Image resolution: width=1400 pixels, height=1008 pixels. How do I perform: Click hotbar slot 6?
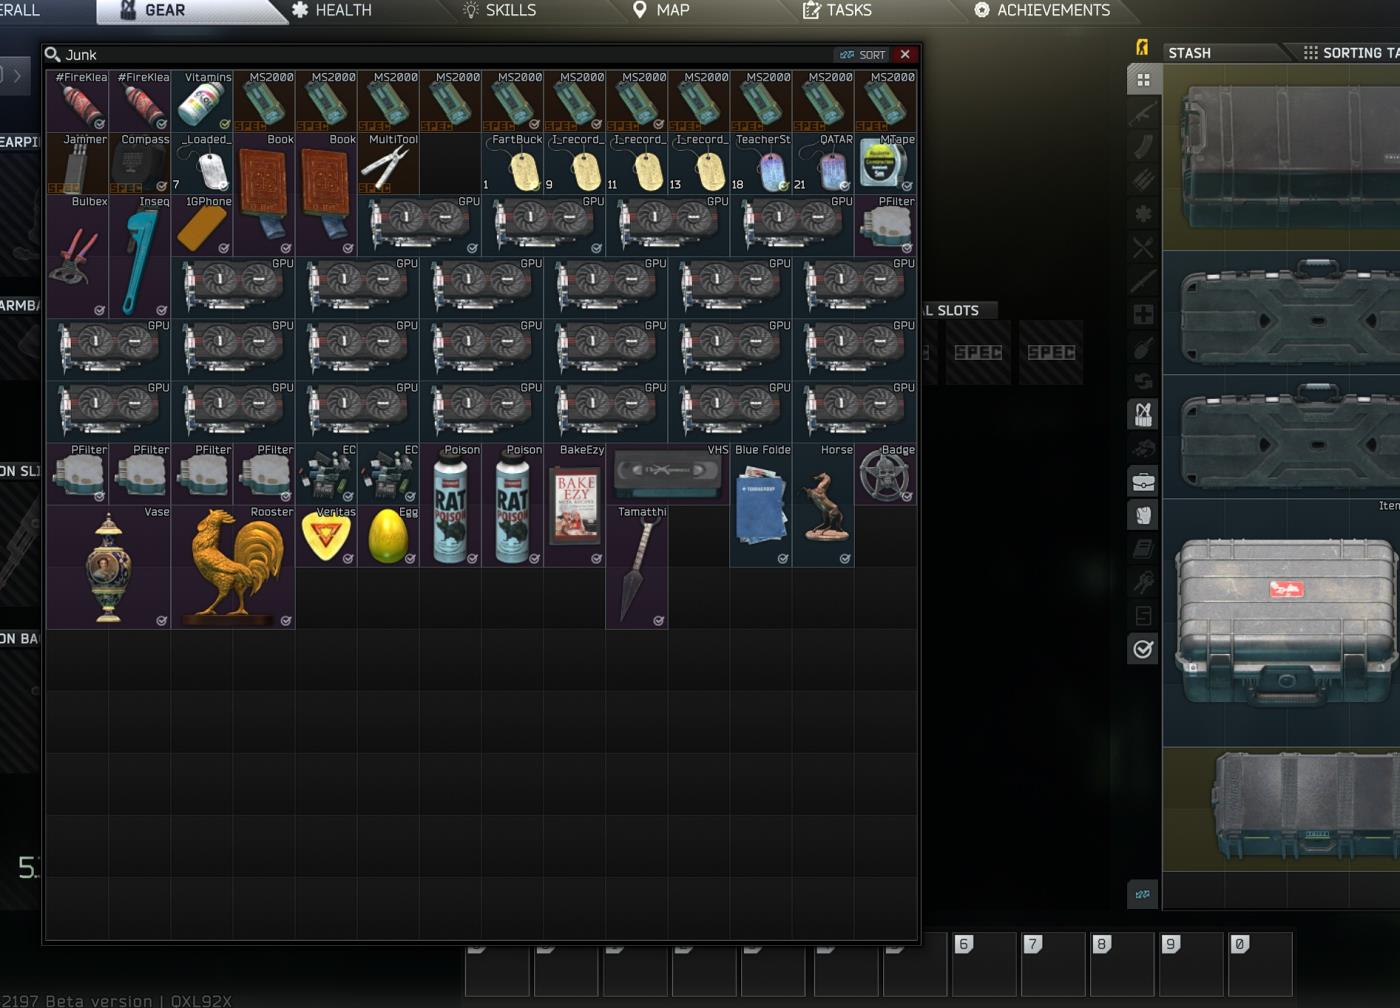pos(985,964)
